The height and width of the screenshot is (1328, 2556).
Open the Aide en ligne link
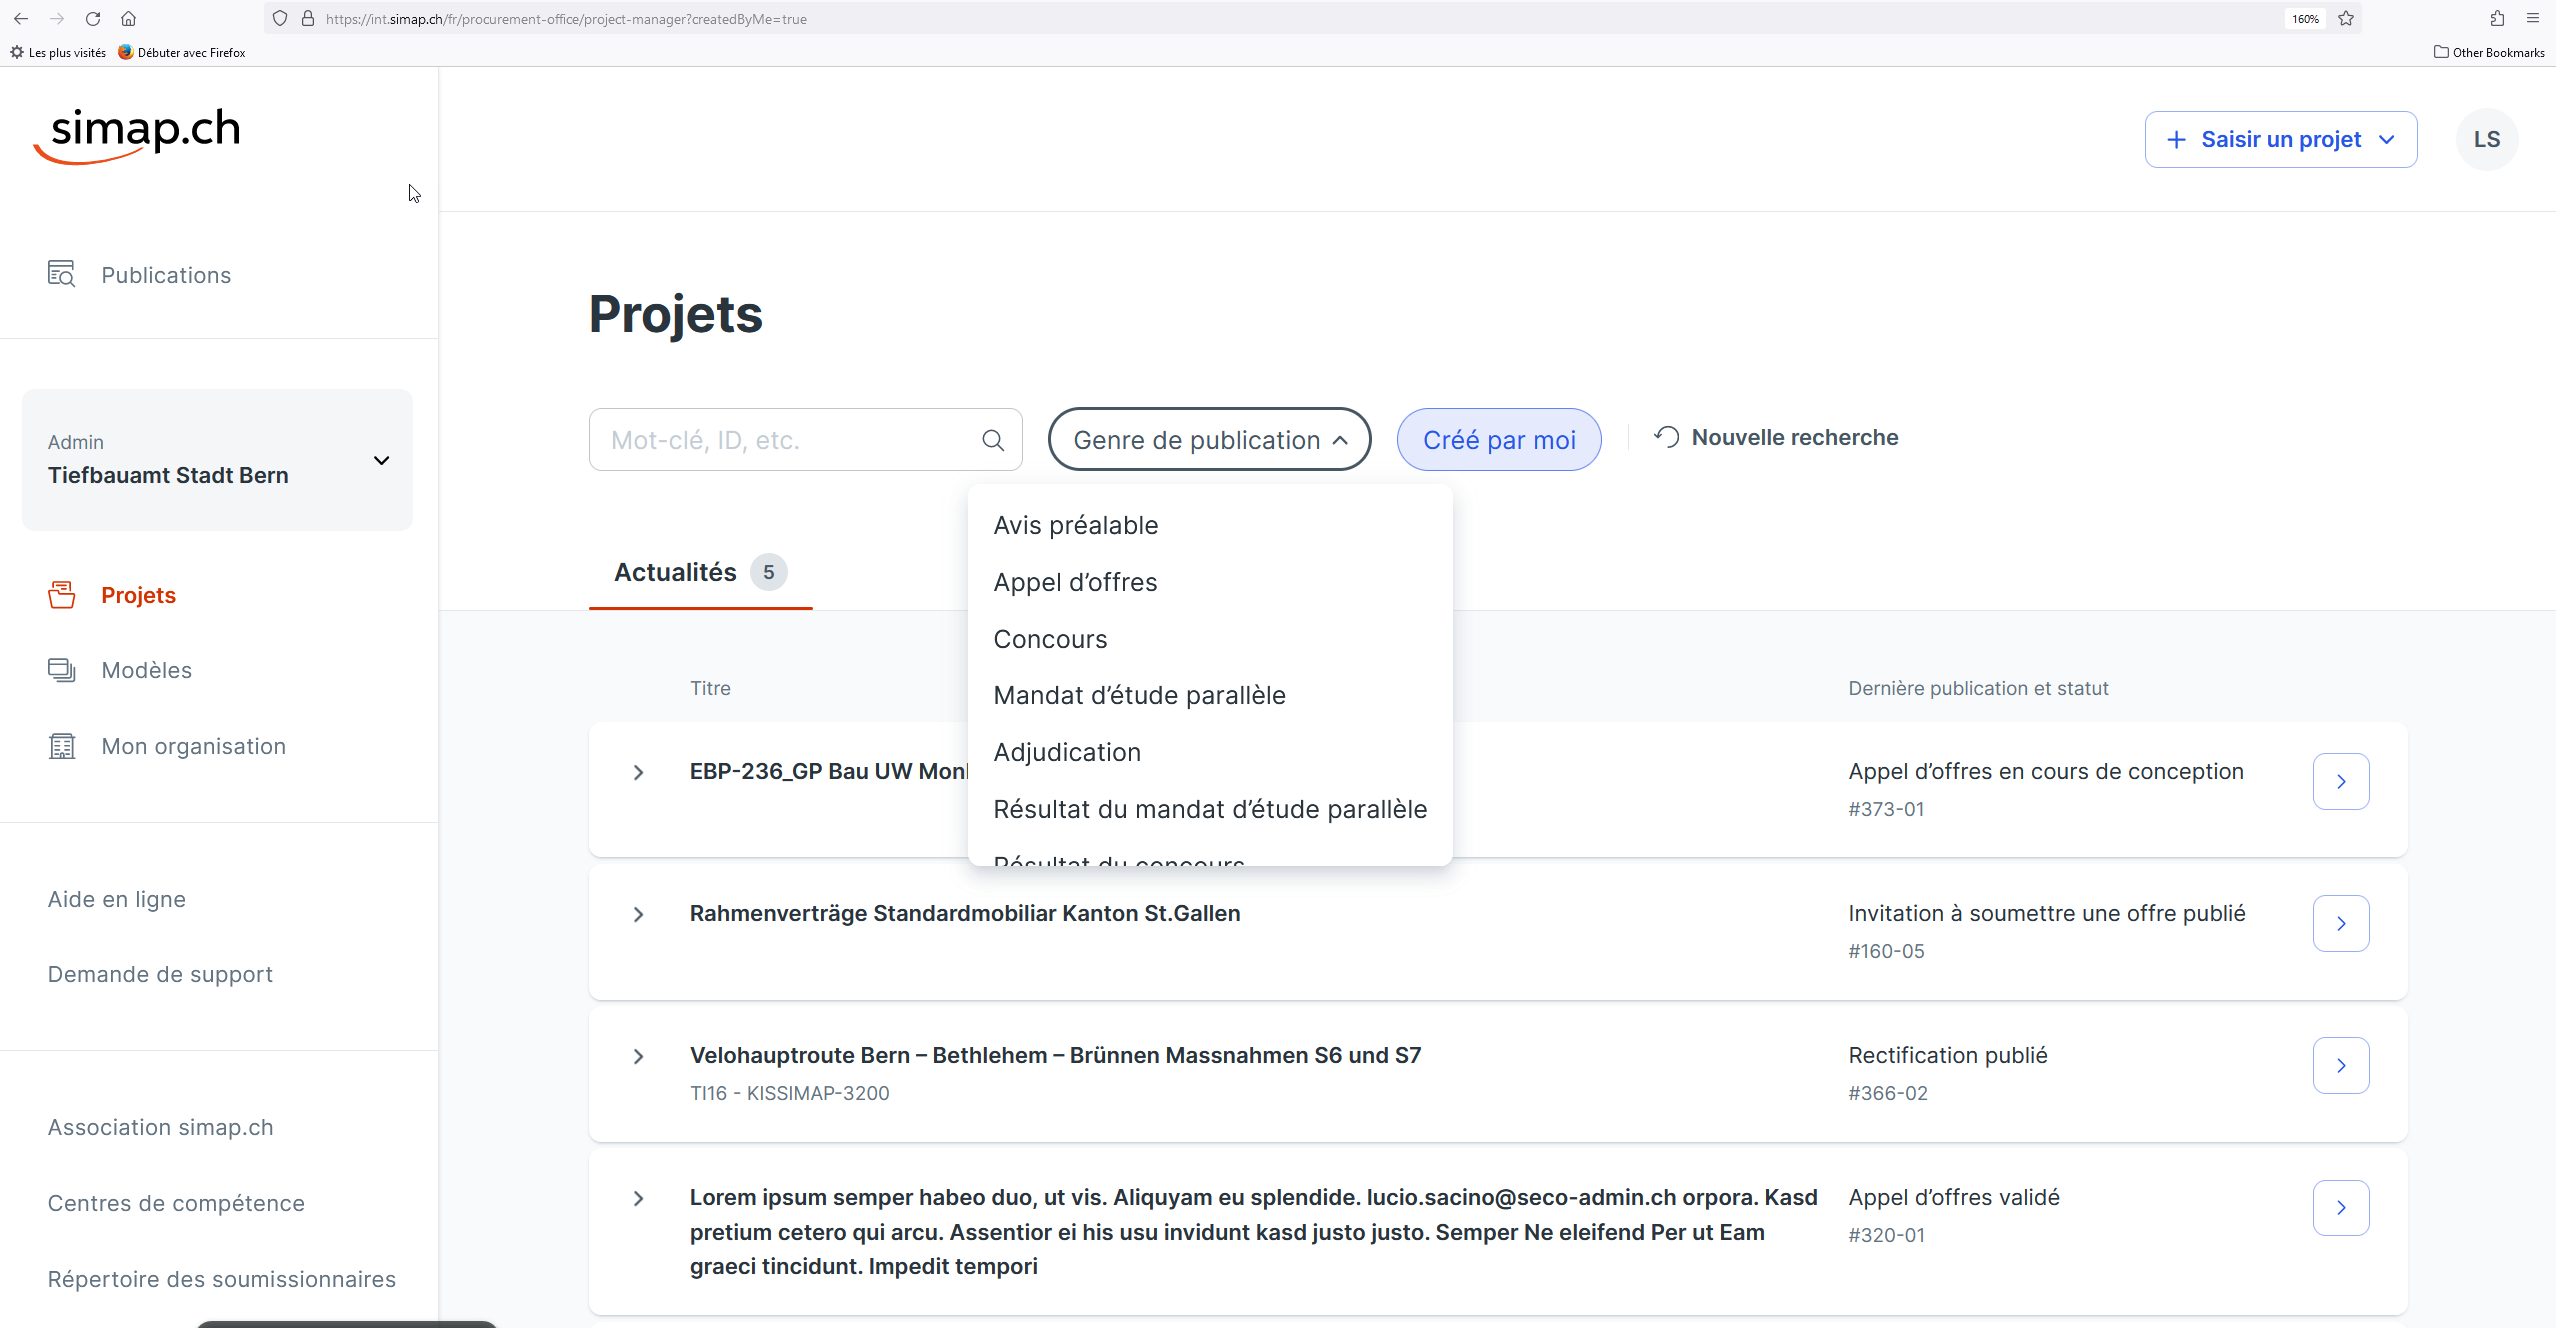[x=117, y=899]
